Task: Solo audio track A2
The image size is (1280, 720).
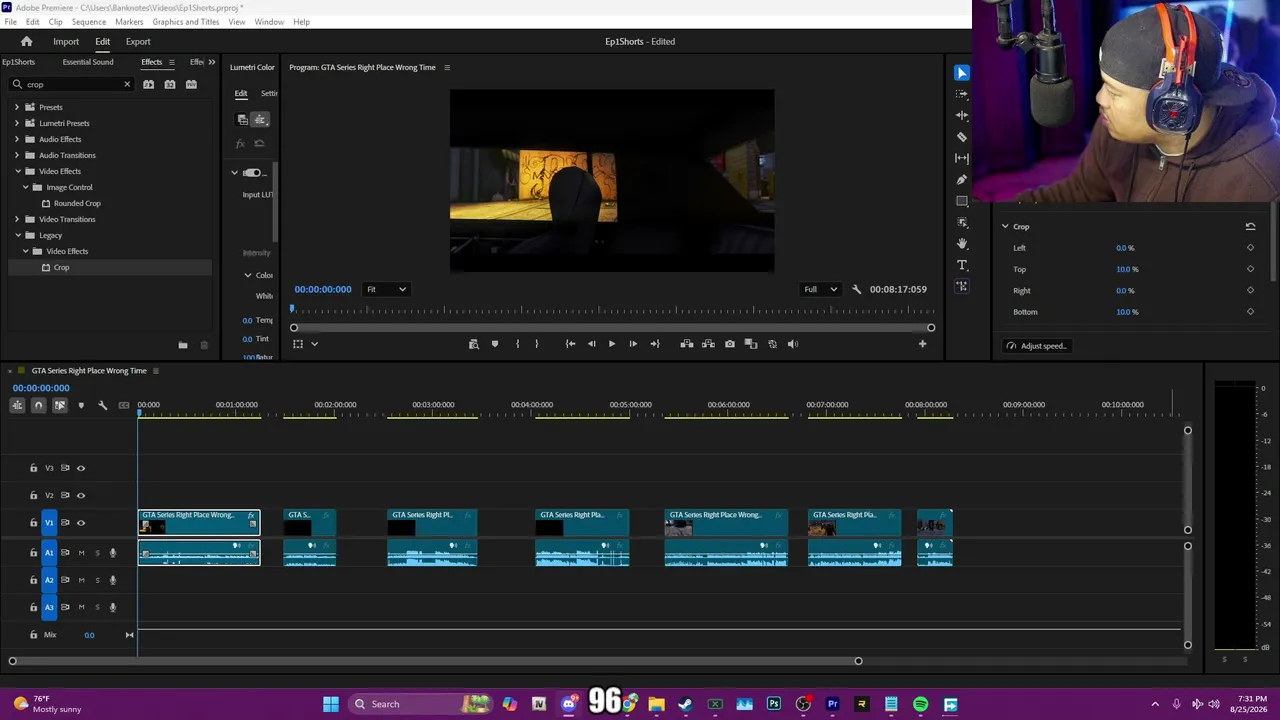Action: tap(97, 580)
